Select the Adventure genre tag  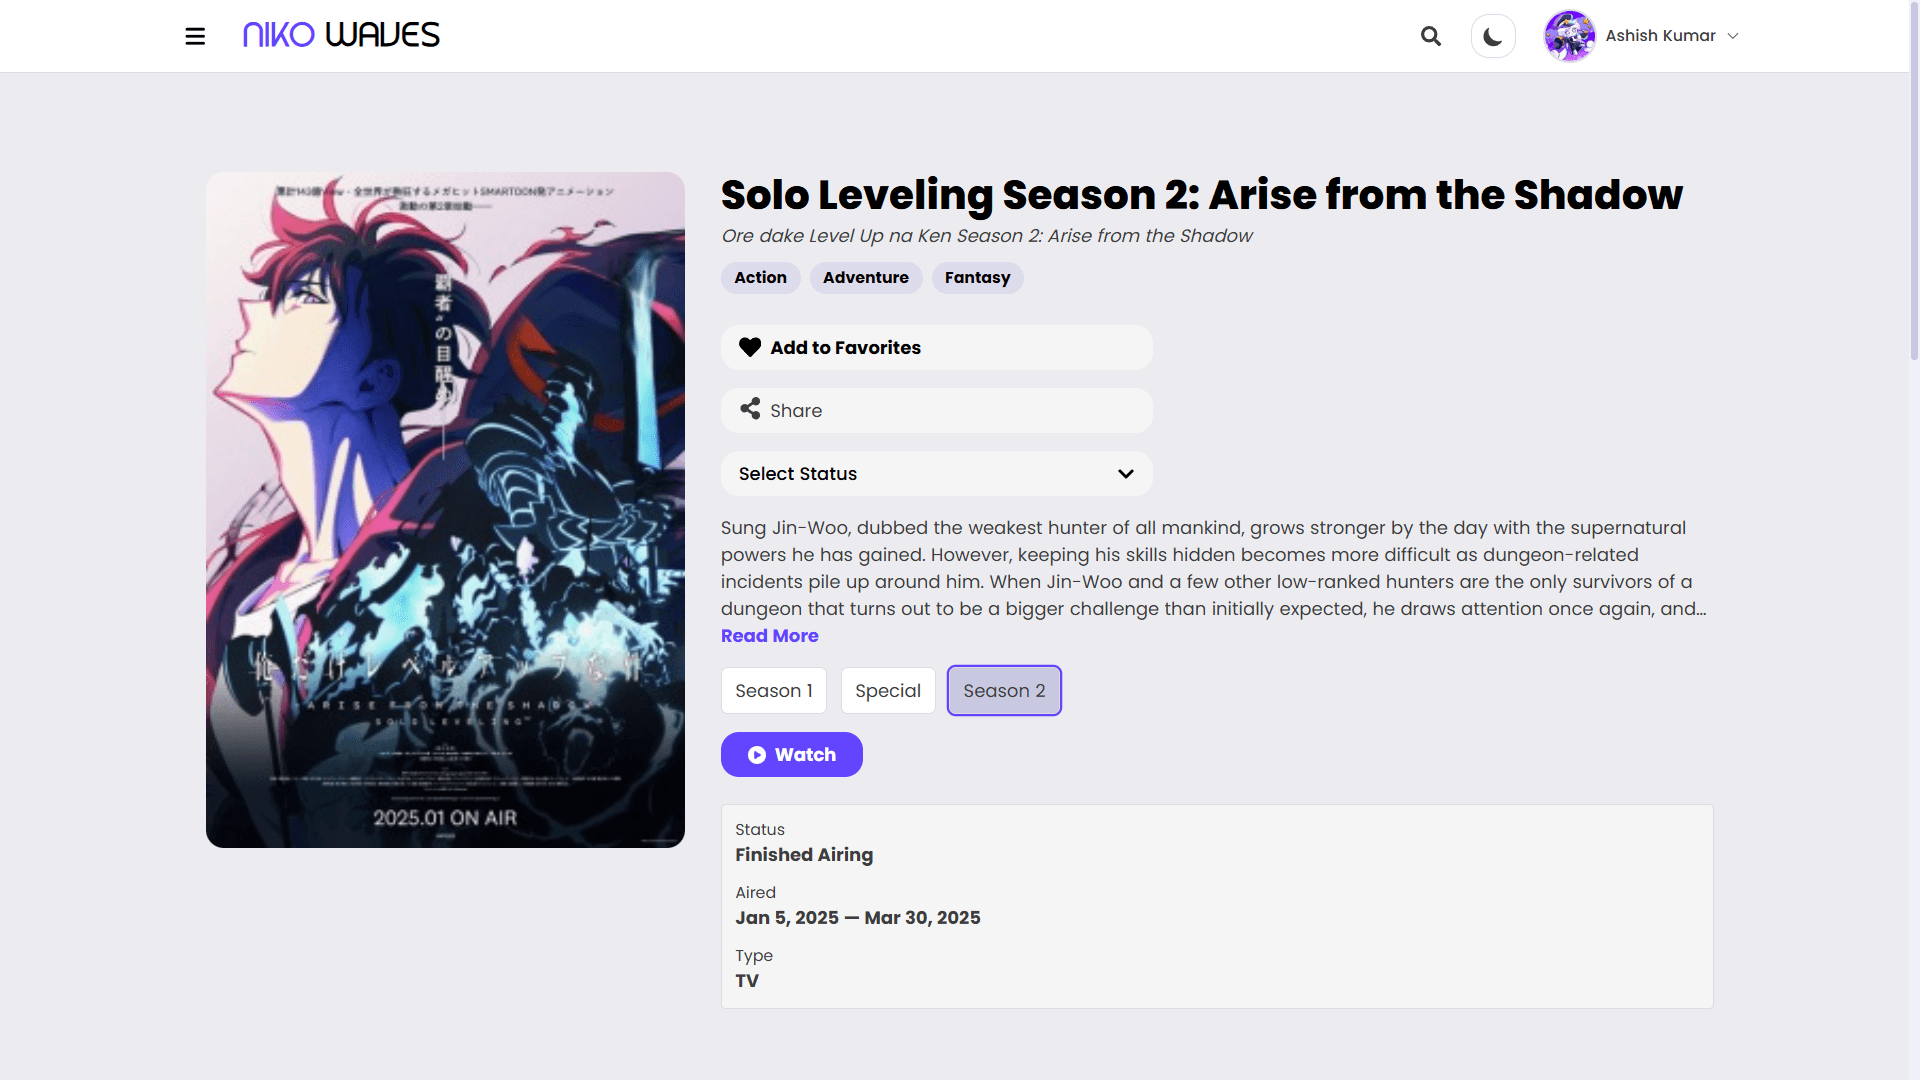click(x=866, y=278)
